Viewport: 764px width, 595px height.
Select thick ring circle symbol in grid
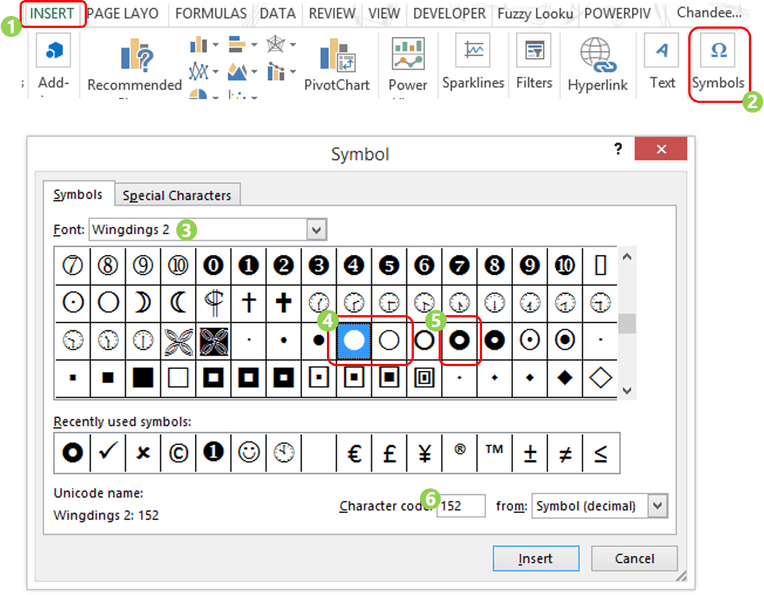tap(459, 340)
